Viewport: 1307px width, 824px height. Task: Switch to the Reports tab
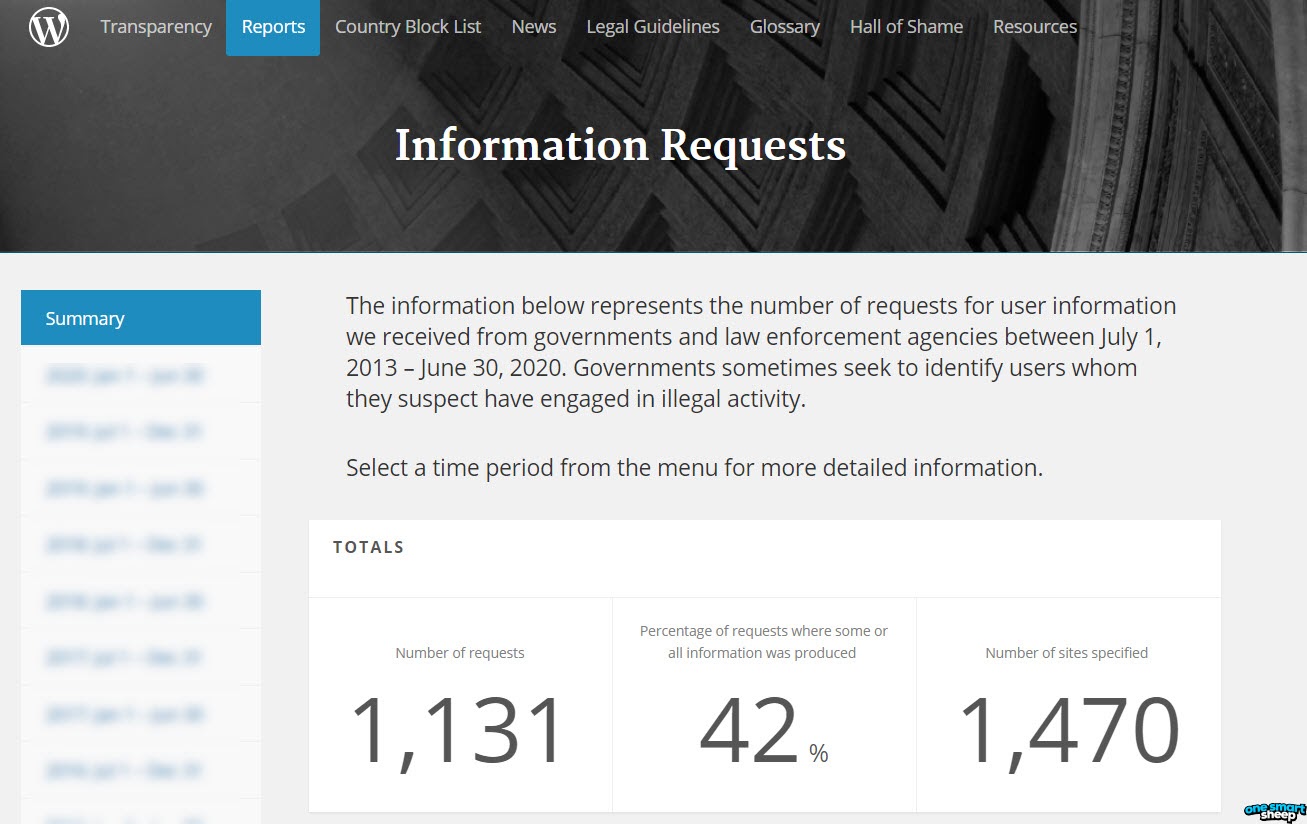click(273, 27)
